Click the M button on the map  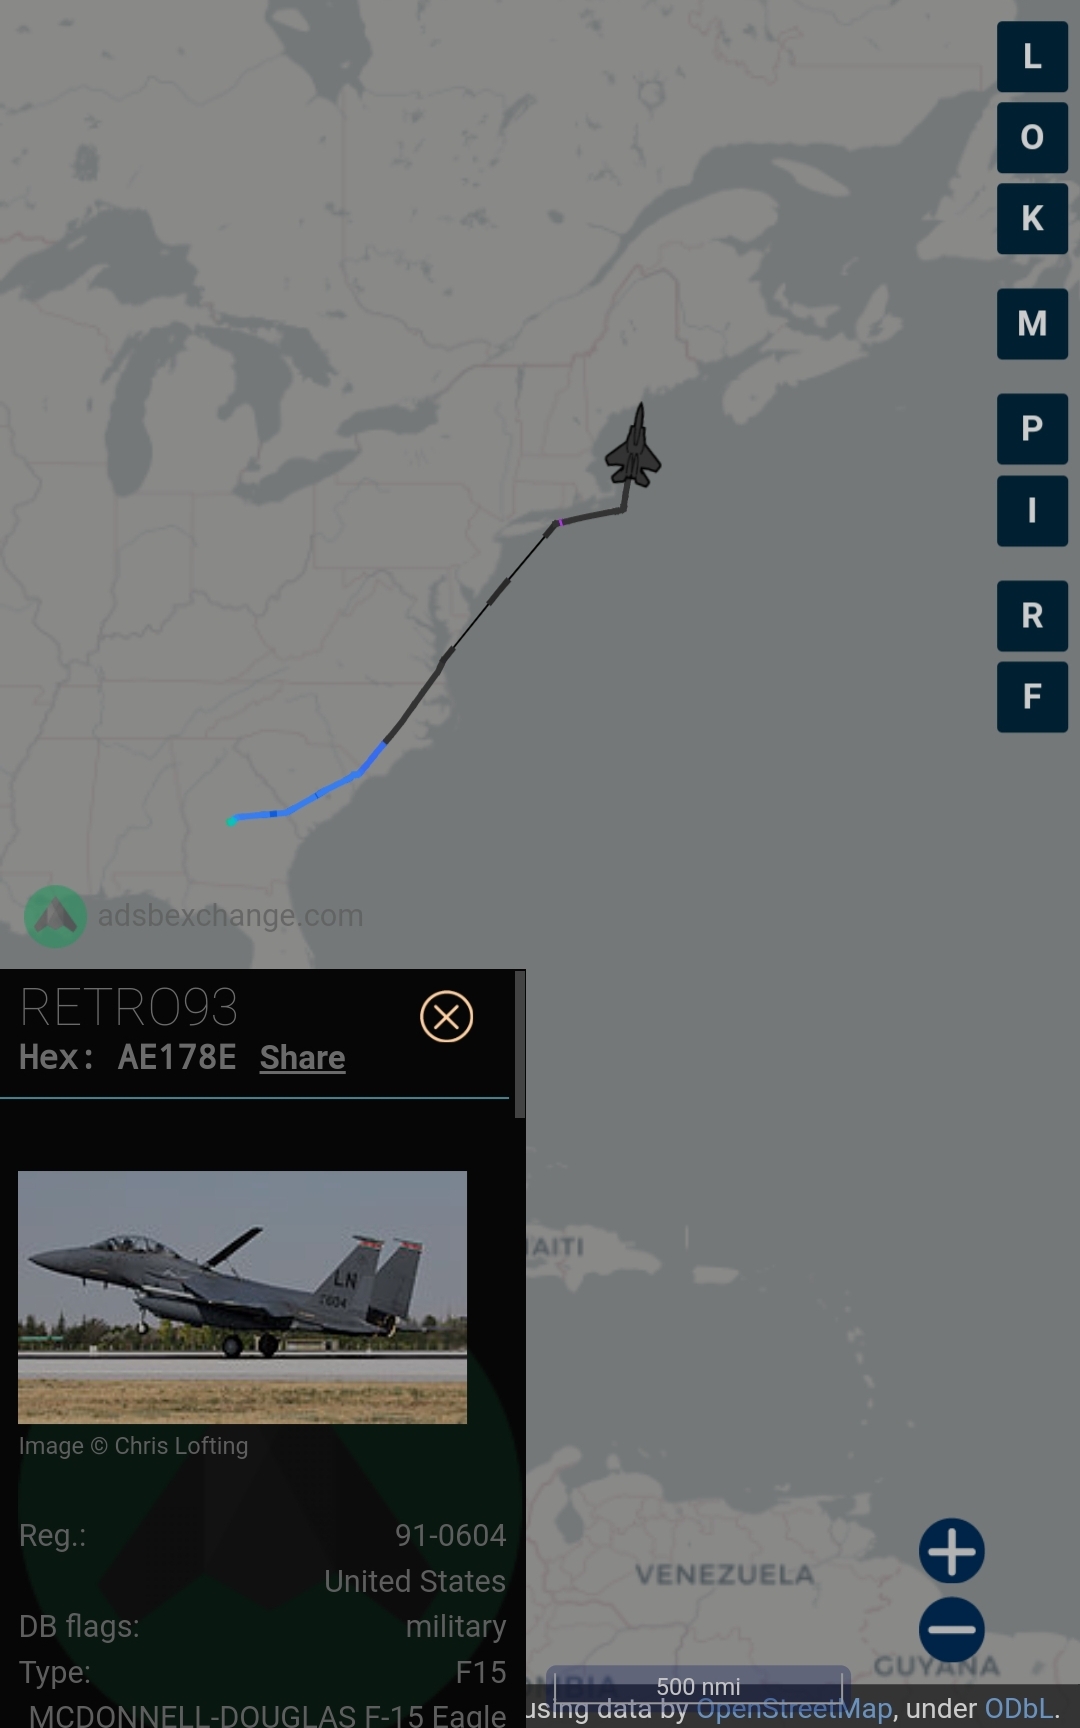click(1032, 324)
